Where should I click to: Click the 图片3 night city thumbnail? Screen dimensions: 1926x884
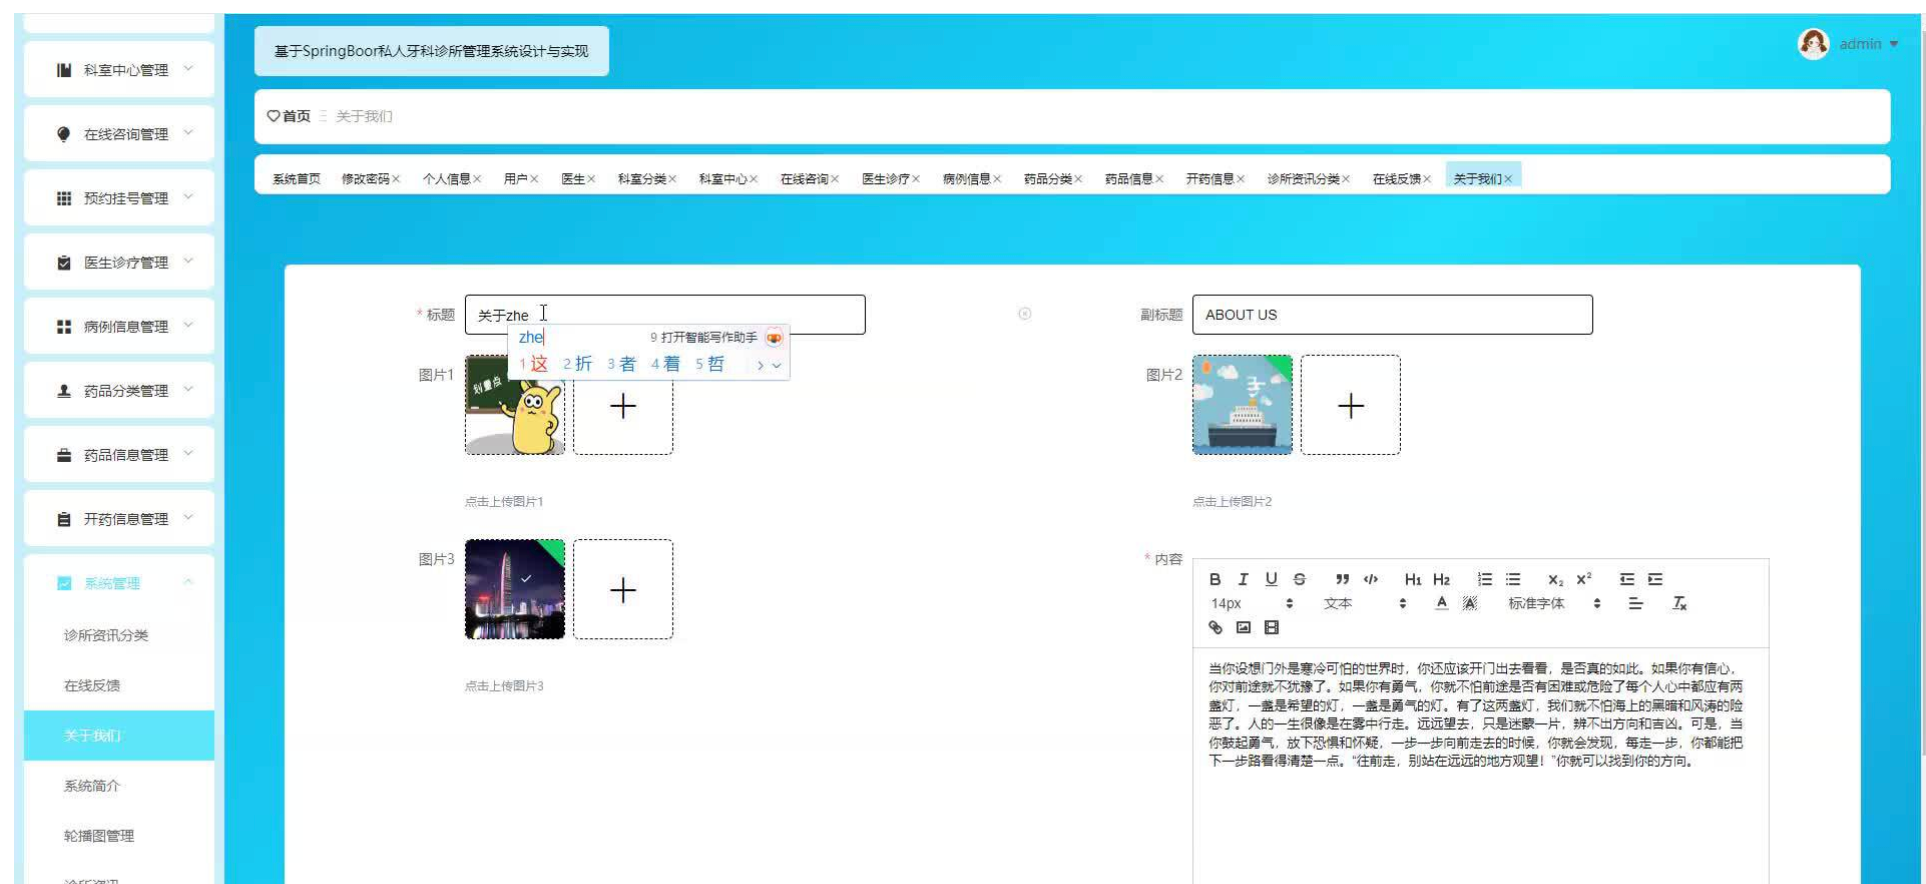[x=515, y=589]
